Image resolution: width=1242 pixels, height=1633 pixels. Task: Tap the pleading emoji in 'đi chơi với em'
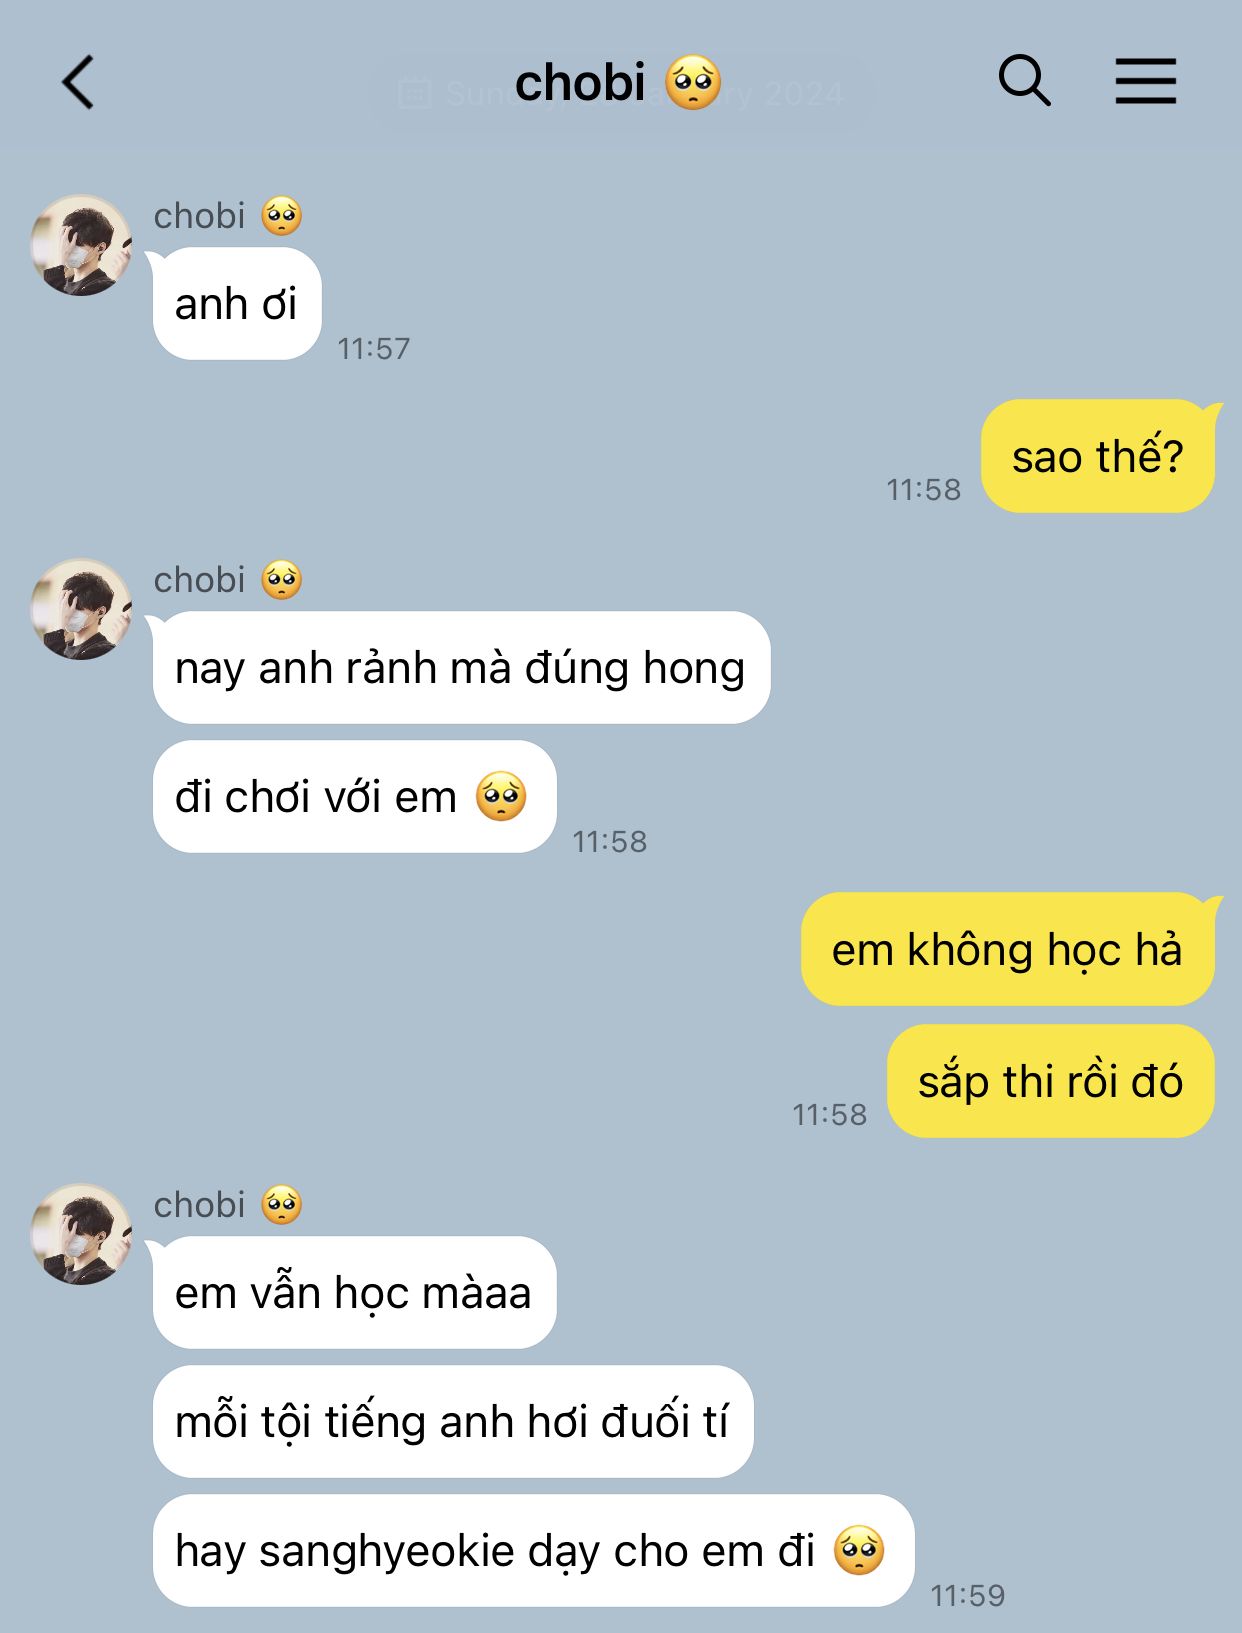pos(501,797)
